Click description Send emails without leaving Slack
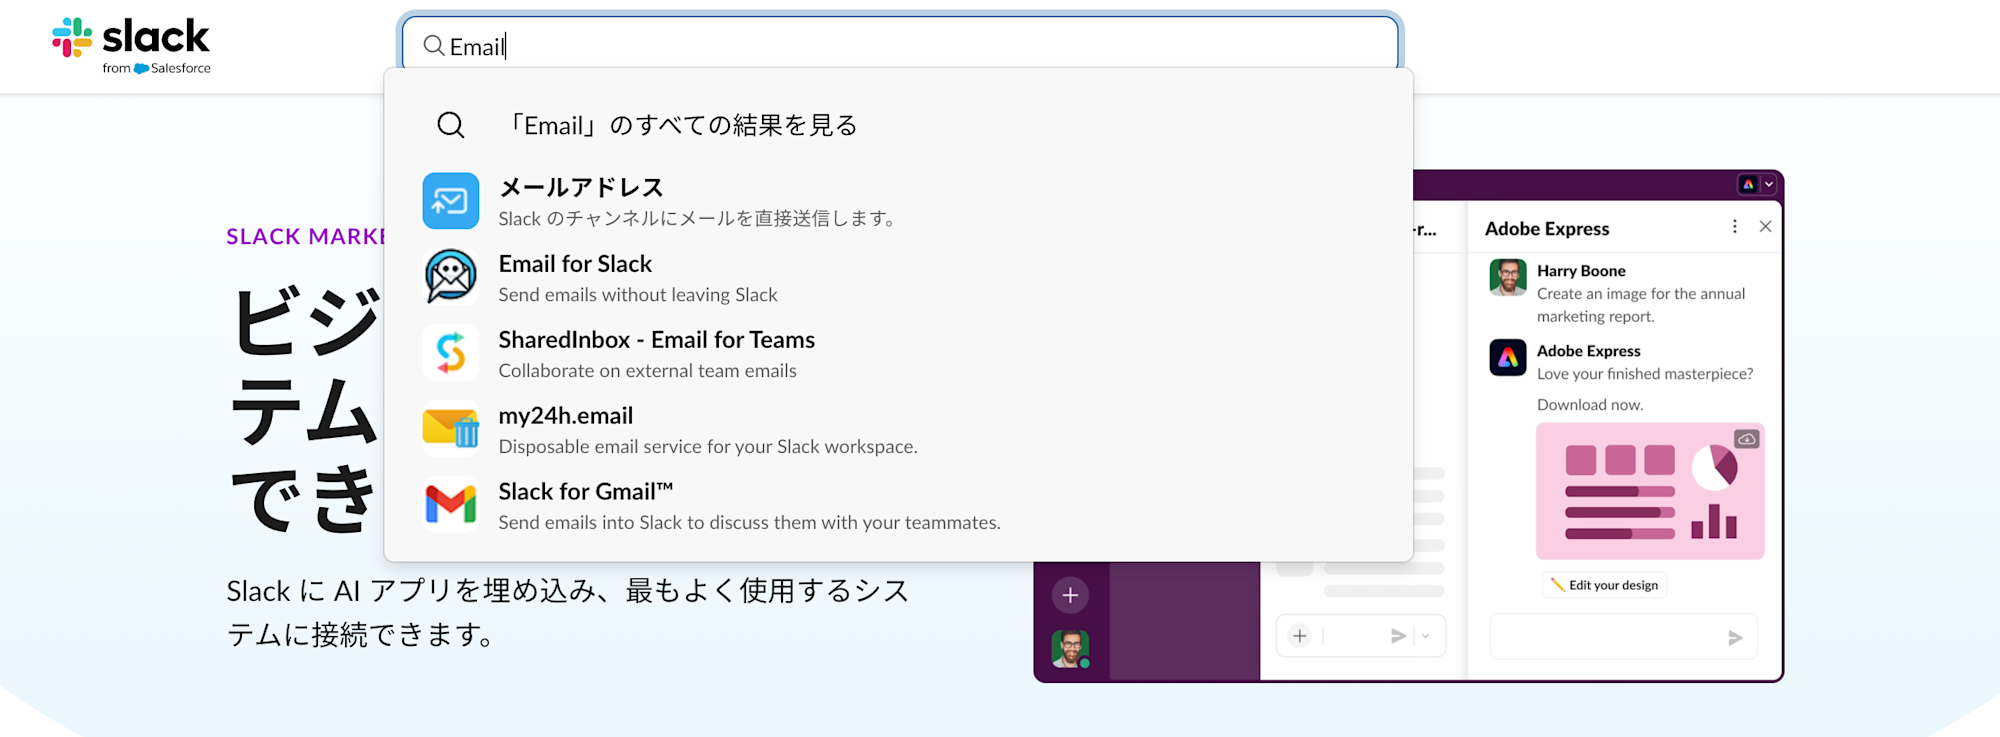Image resolution: width=2000 pixels, height=737 pixels. [638, 295]
